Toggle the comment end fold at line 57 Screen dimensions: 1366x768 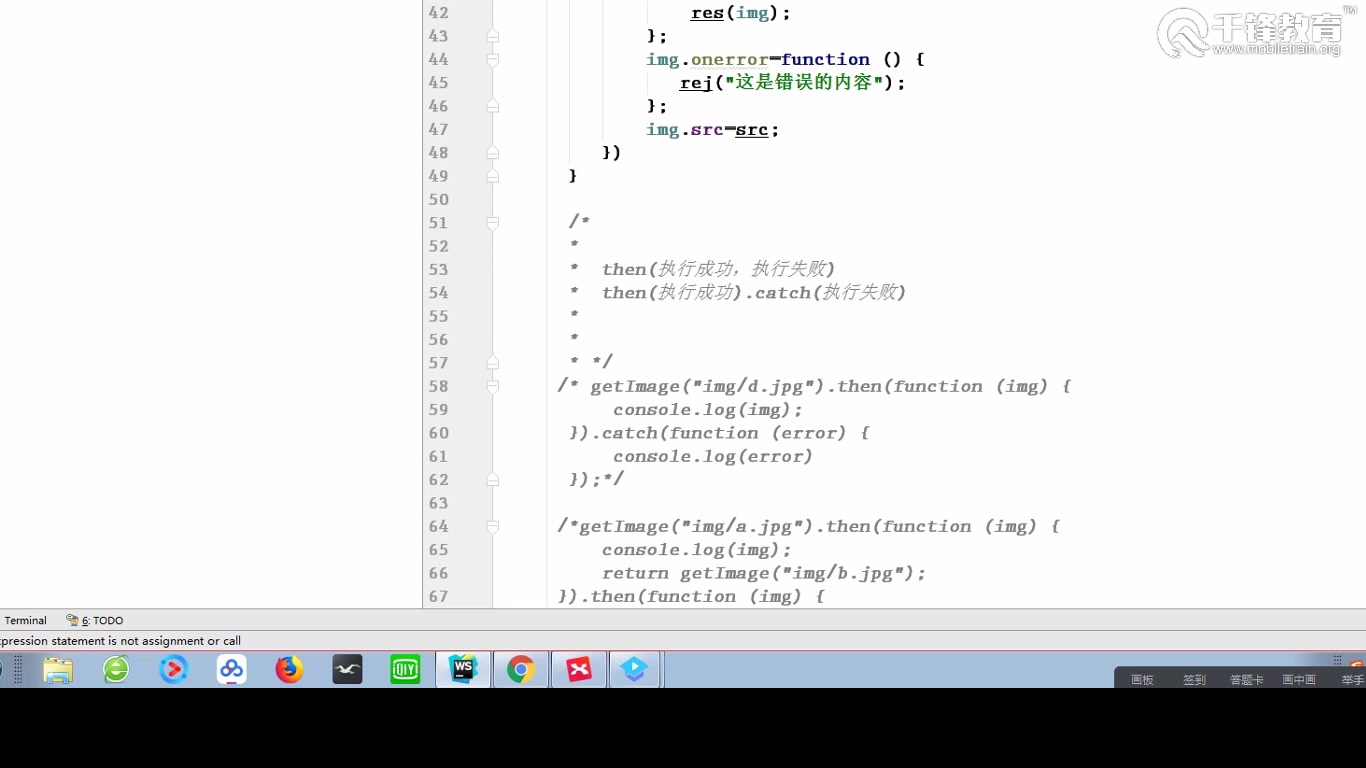pos(492,363)
